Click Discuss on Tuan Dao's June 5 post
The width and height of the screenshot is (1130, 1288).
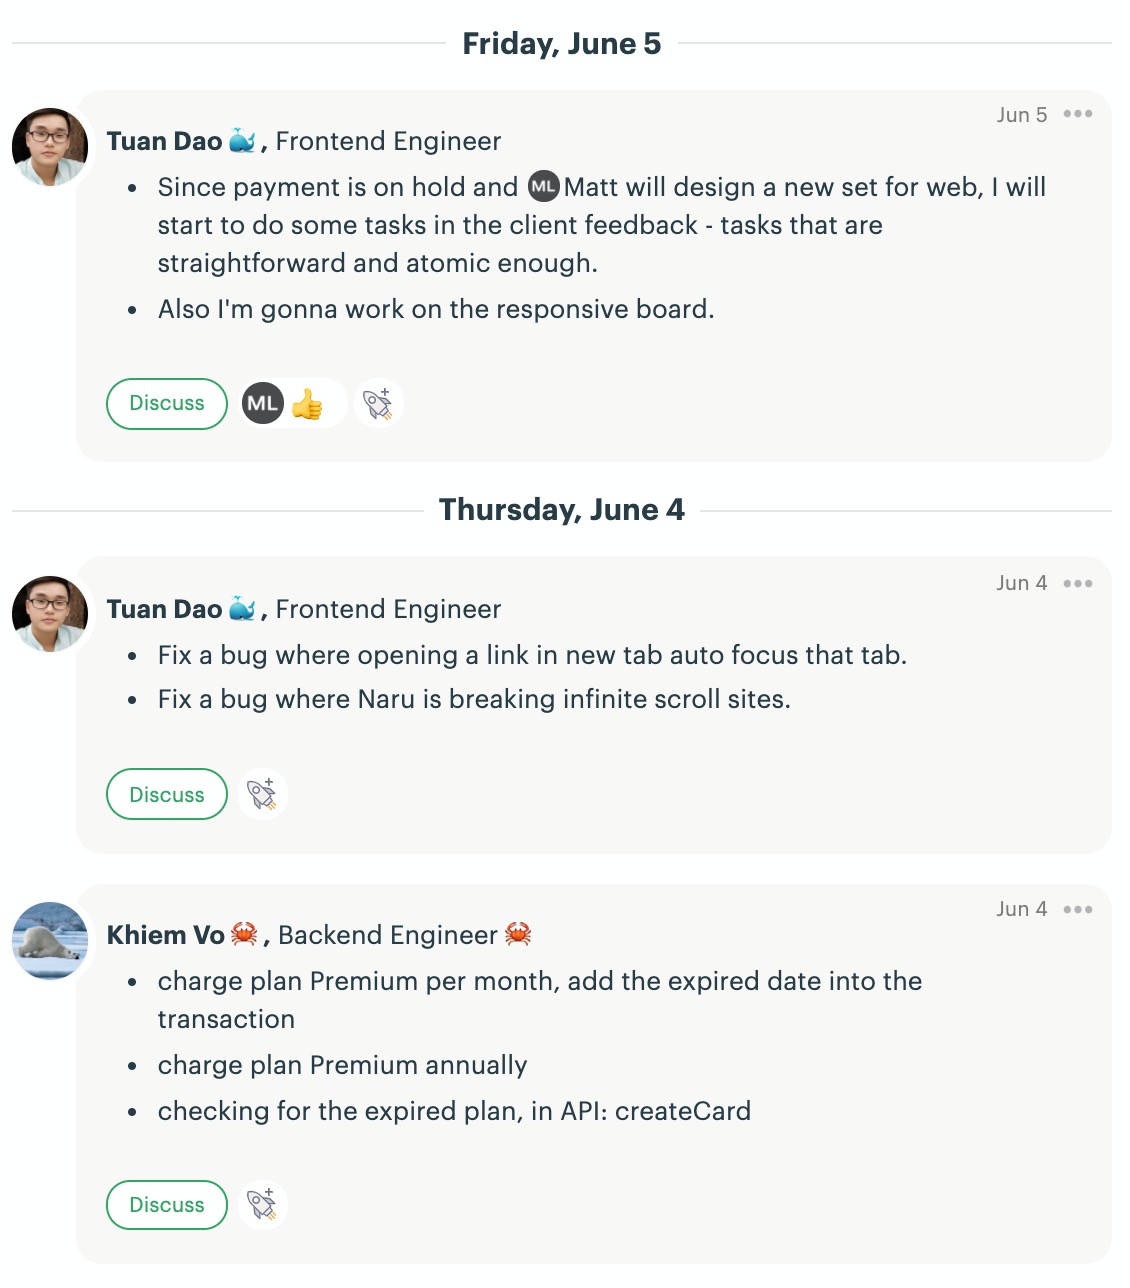click(167, 404)
